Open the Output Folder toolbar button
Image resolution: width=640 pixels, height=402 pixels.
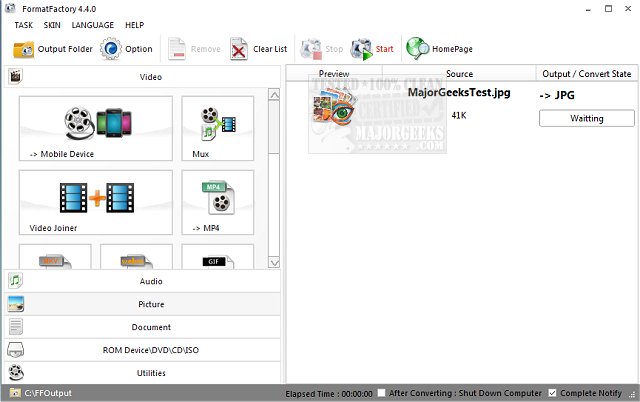click(x=52, y=49)
